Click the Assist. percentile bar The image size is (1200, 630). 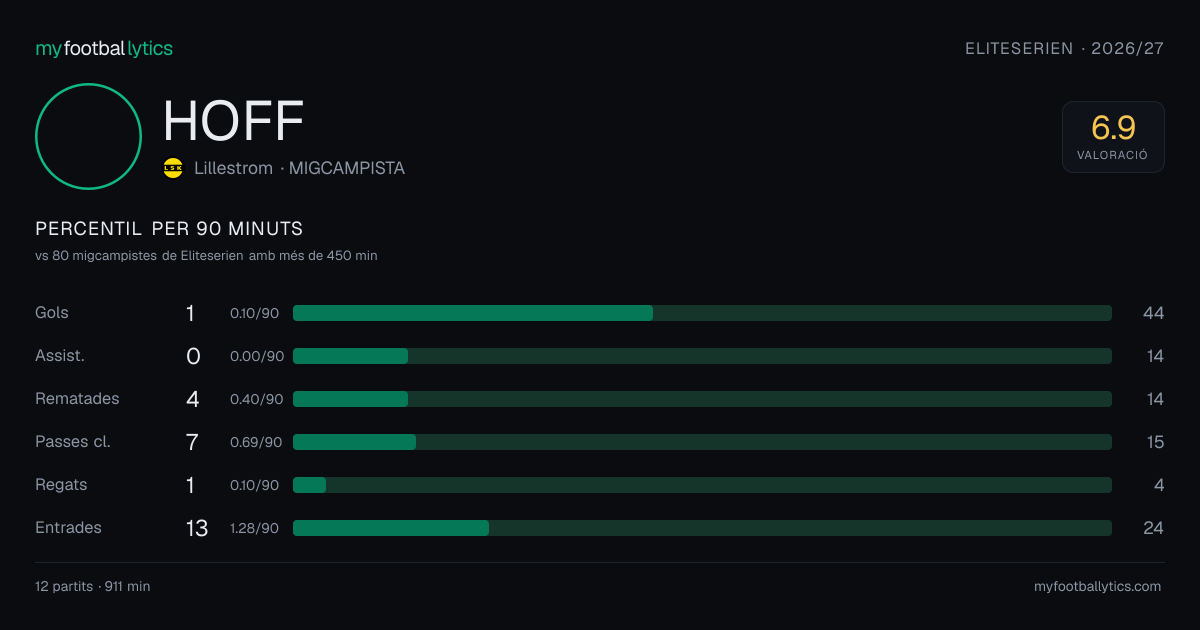[x=702, y=356]
